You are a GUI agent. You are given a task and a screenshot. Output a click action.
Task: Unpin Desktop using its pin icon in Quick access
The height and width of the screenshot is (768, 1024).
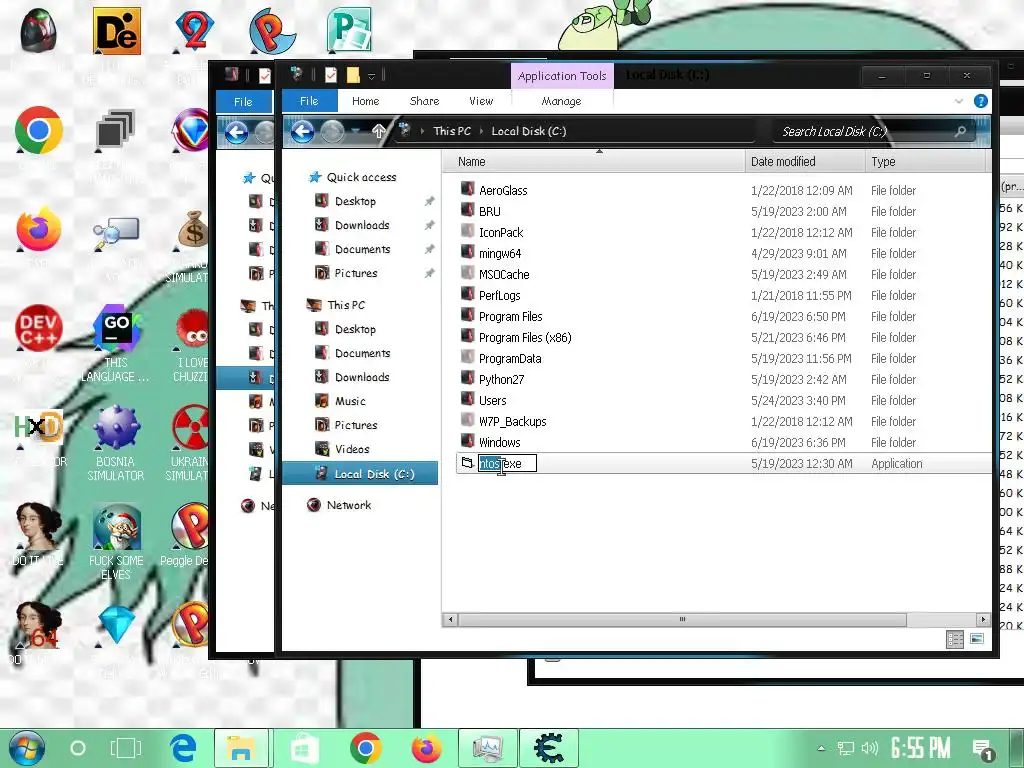coord(429,201)
